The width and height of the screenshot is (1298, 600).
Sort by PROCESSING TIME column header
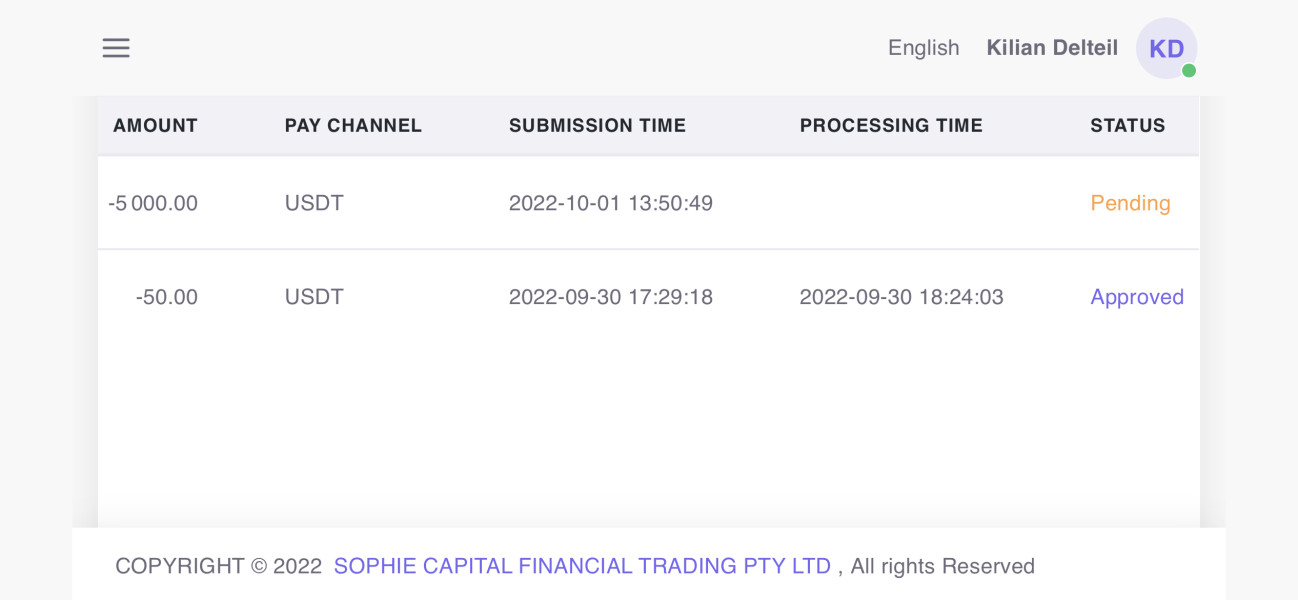tap(891, 126)
